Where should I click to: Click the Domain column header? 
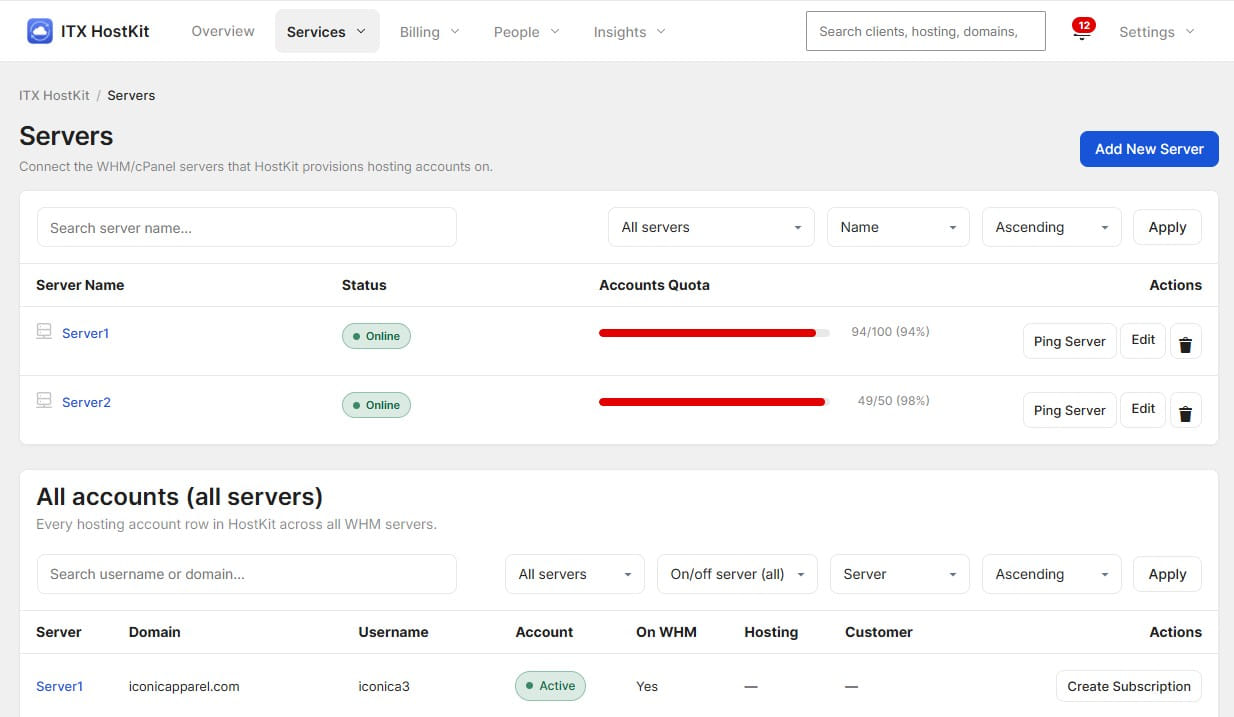(155, 632)
